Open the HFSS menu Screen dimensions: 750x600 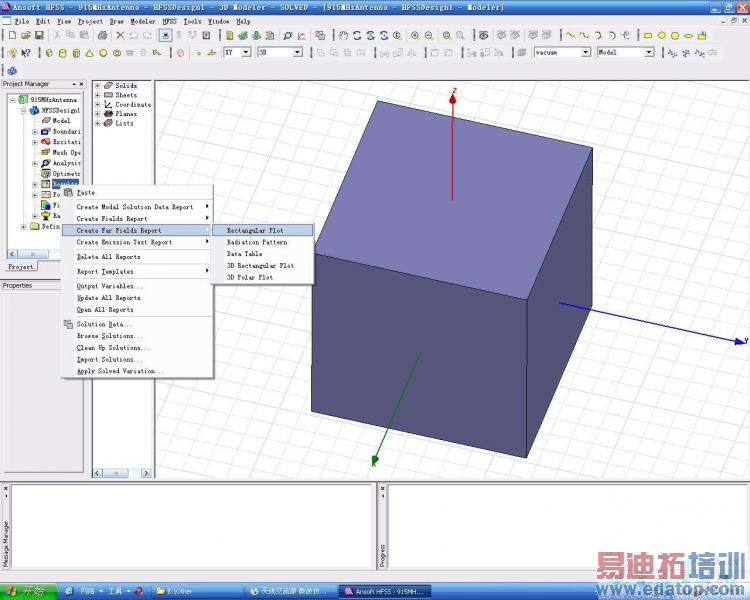169,22
